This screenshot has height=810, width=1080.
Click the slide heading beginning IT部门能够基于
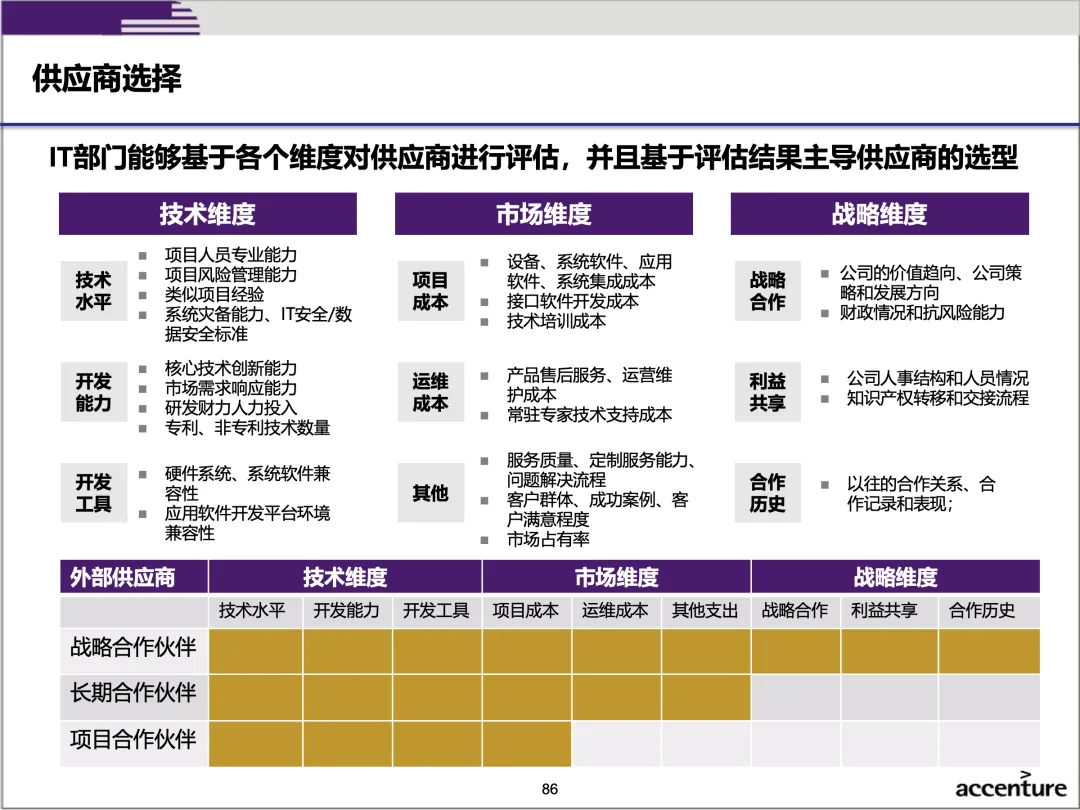pyautogui.click(x=534, y=158)
